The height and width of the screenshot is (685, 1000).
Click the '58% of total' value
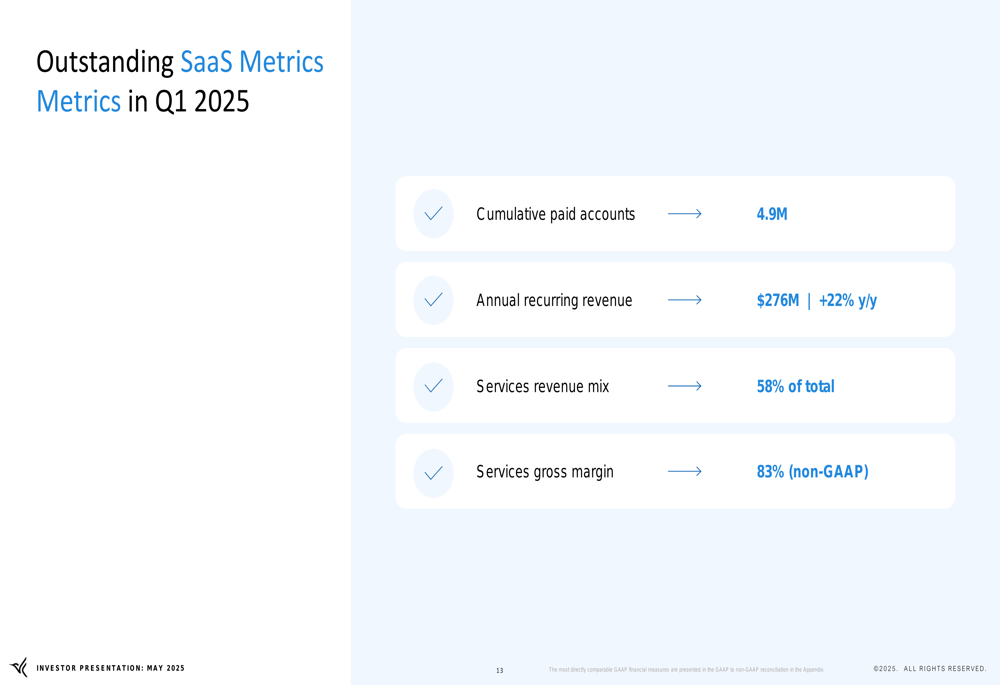click(795, 387)
